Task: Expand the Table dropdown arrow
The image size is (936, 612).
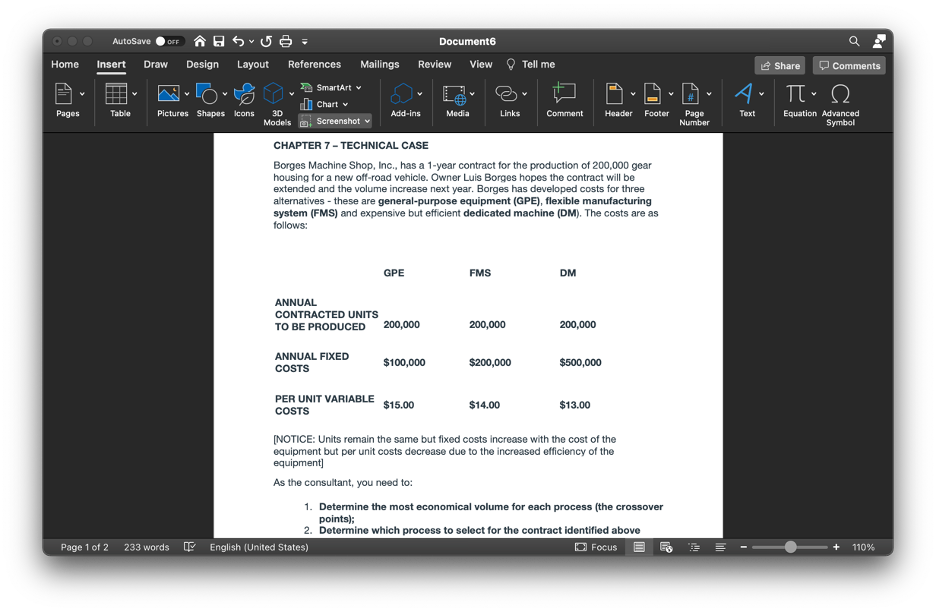Action: click(x=134, y=94)
